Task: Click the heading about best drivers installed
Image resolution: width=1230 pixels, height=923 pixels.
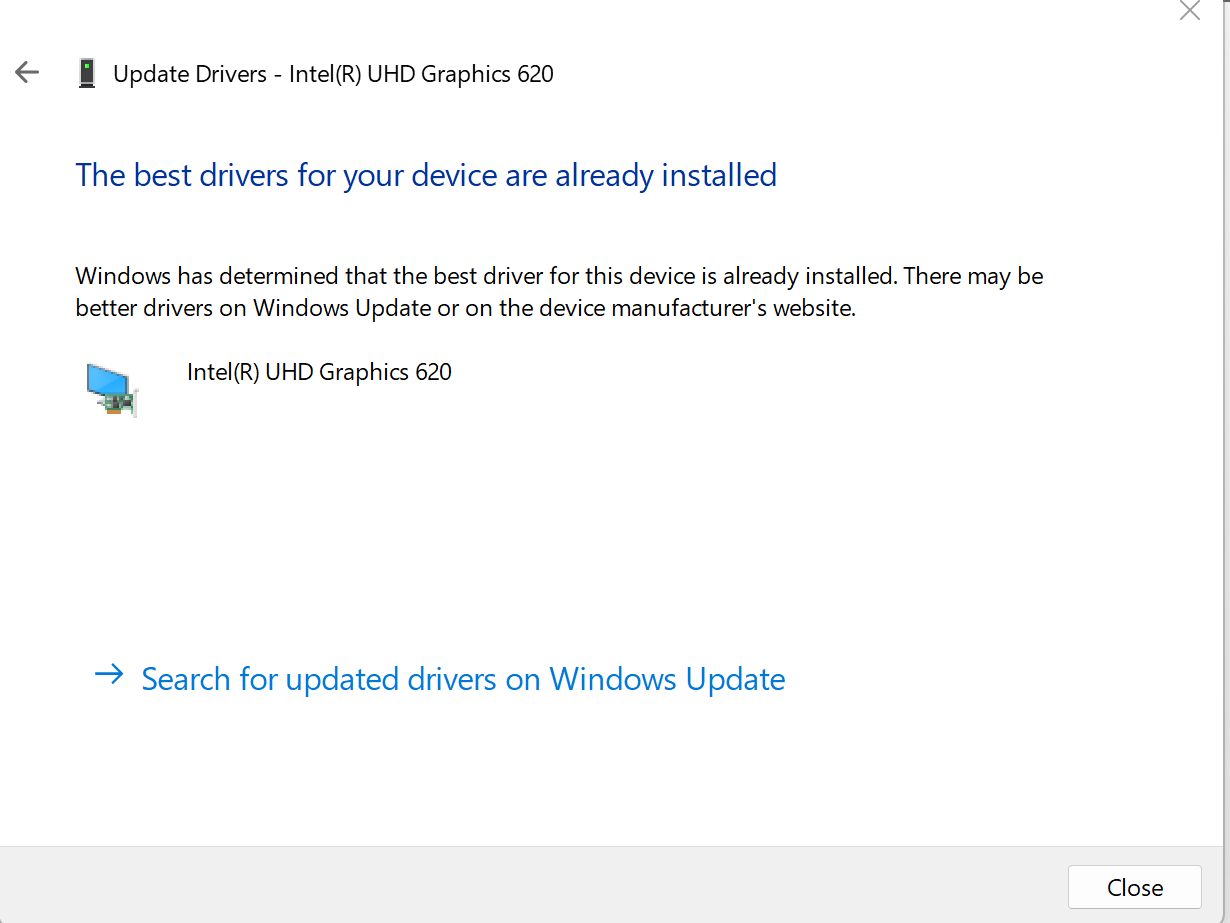Action: tap(426, 175)
